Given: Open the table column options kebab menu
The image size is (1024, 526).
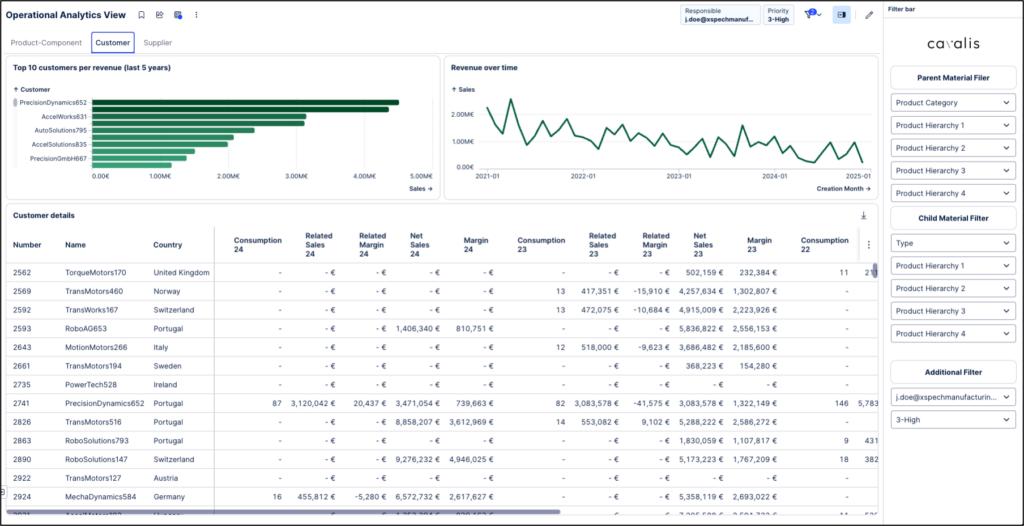Looking at the screenshot, I should pyautogui.click(x=868, y=244).
